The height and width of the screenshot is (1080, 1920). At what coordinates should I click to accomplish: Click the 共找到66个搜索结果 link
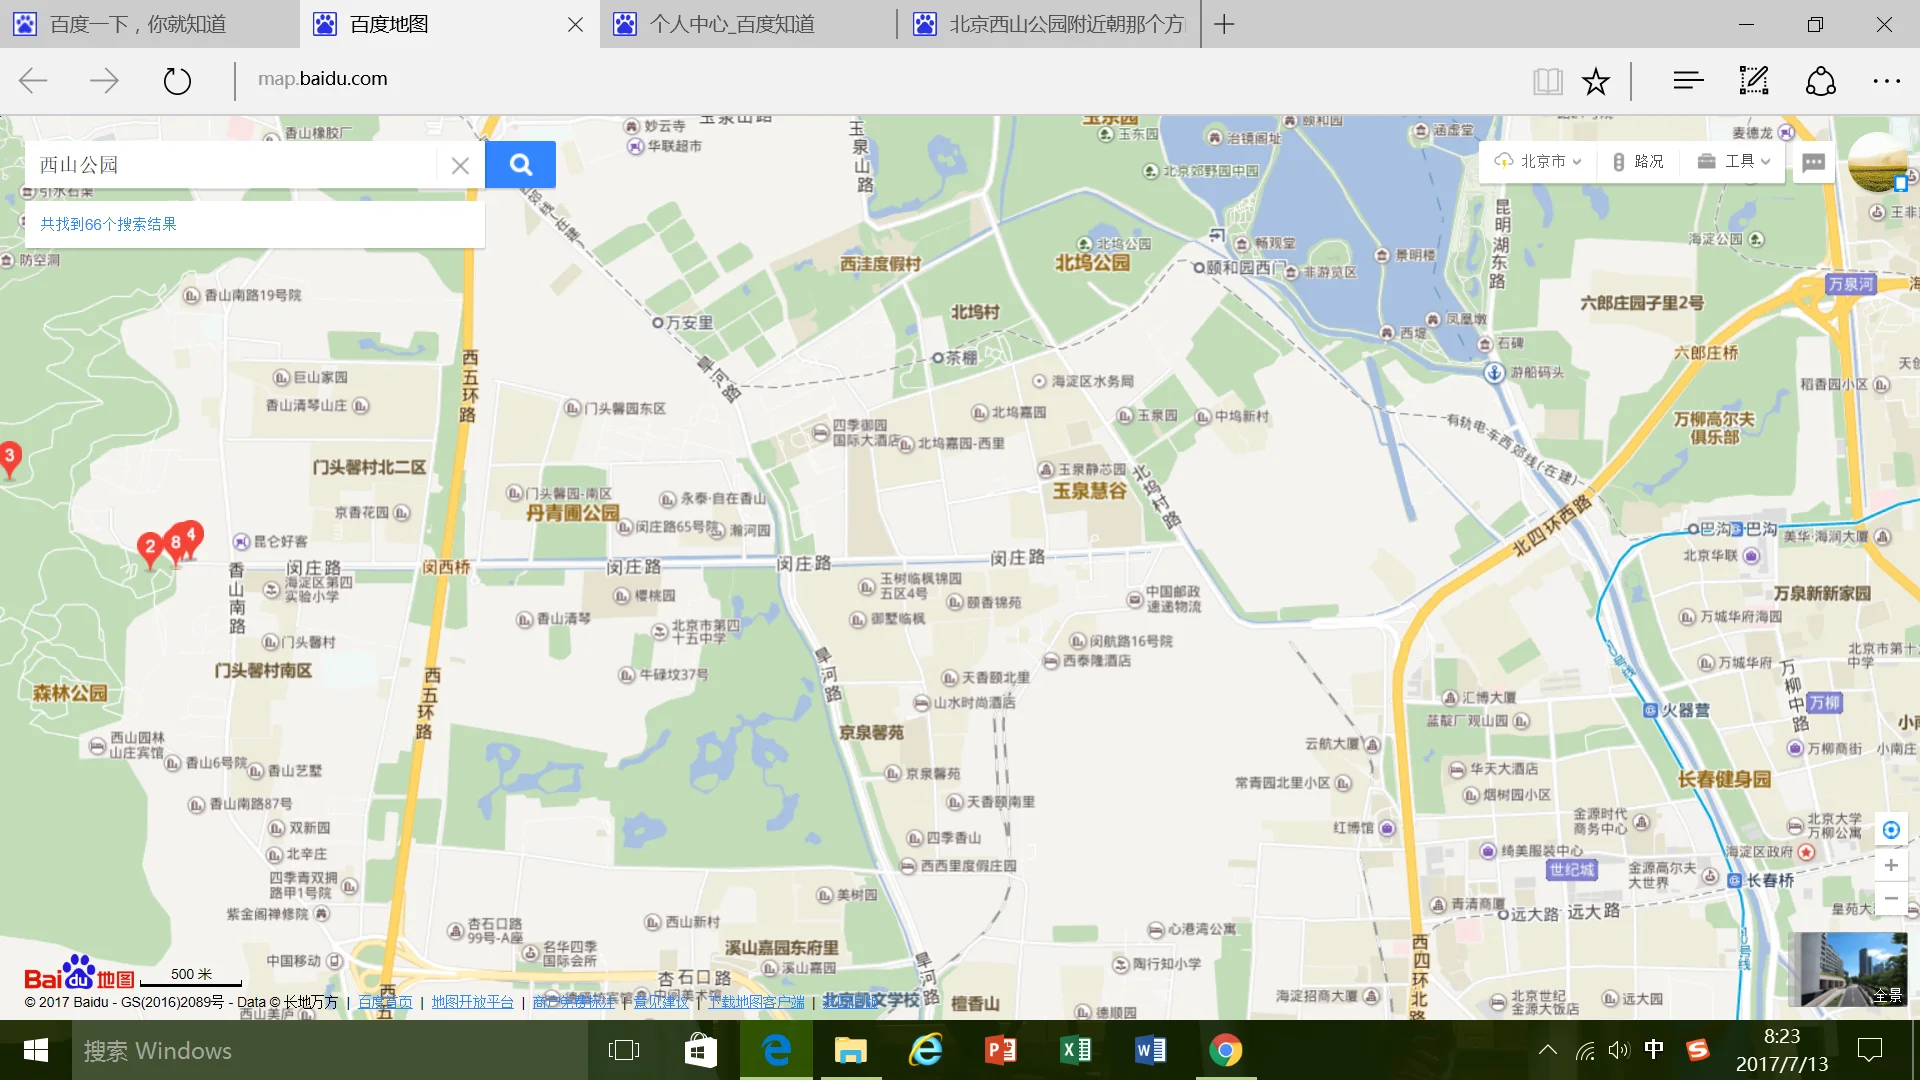pos(107,224)
